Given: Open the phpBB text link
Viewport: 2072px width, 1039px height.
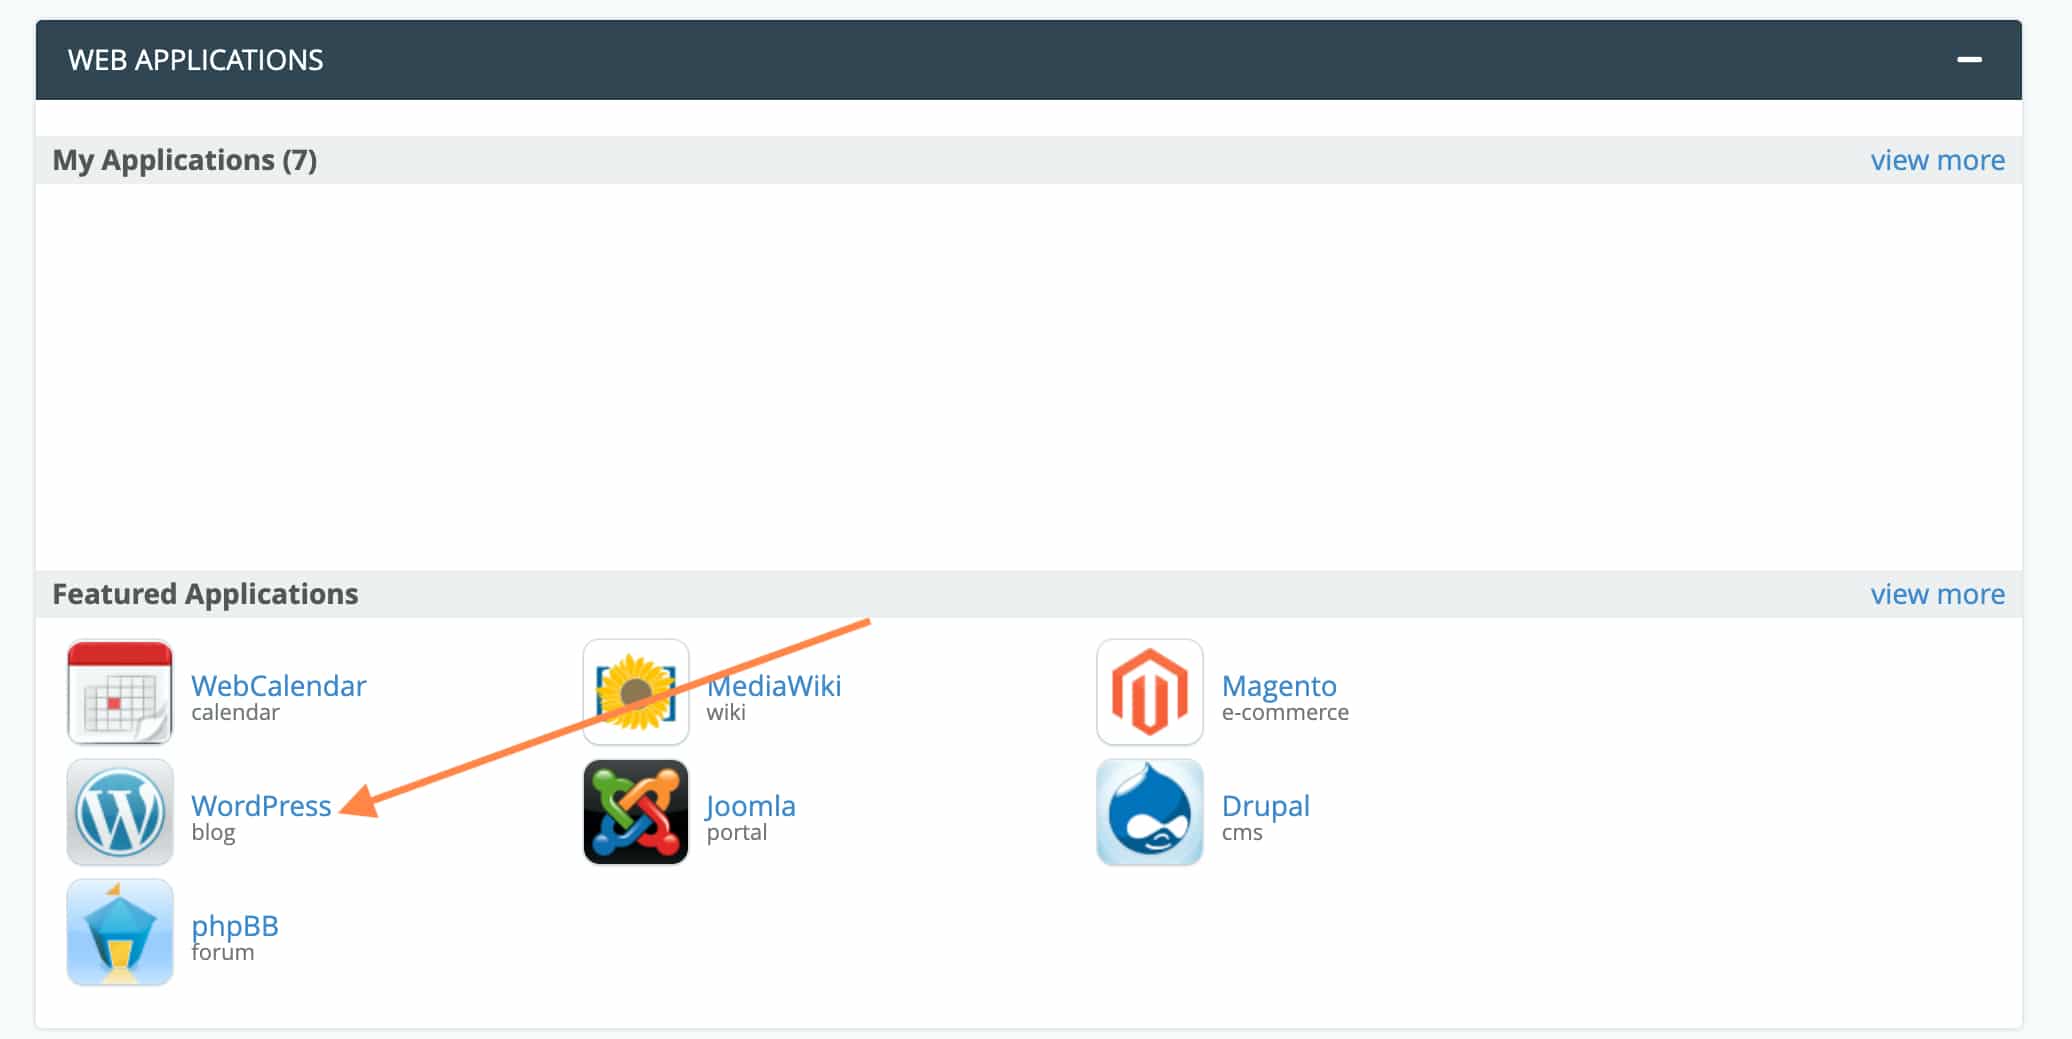Looking at the screenshot, I should coord(235,926).
